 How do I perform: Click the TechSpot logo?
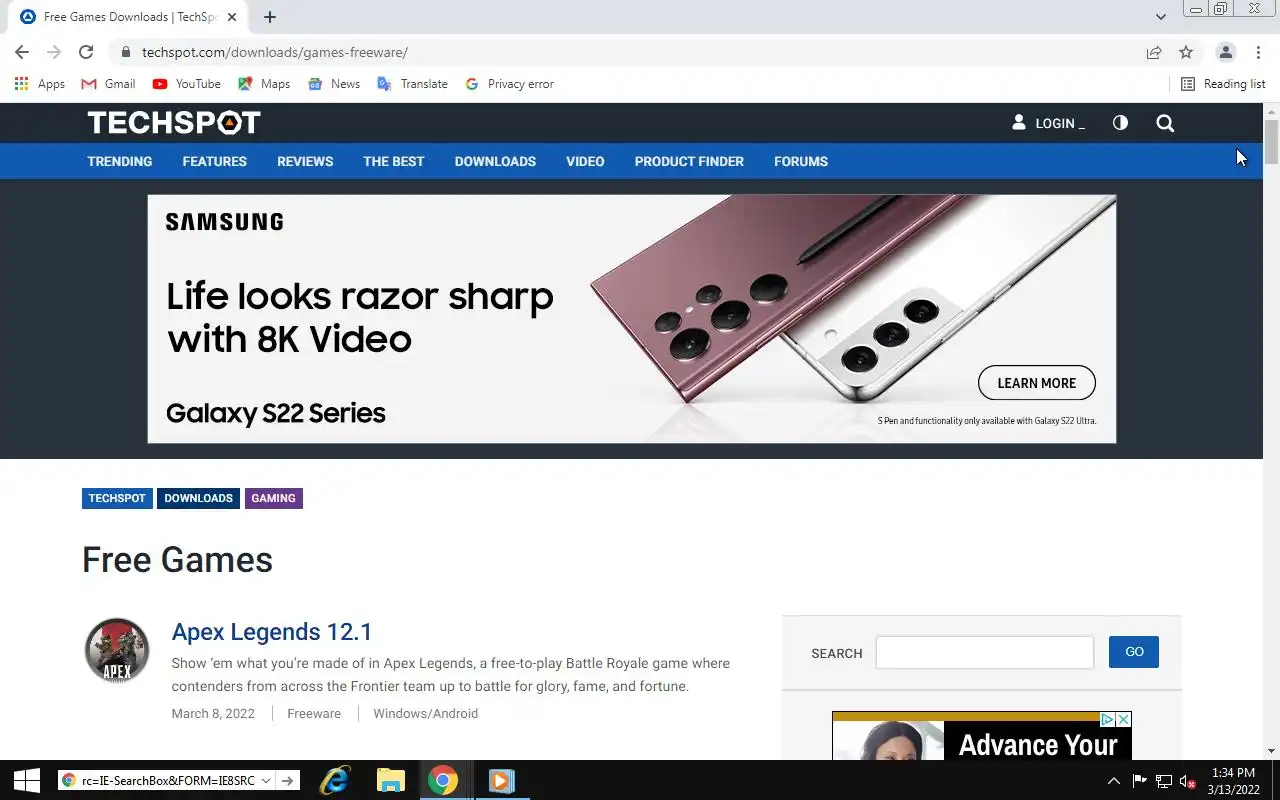(174, 123)
